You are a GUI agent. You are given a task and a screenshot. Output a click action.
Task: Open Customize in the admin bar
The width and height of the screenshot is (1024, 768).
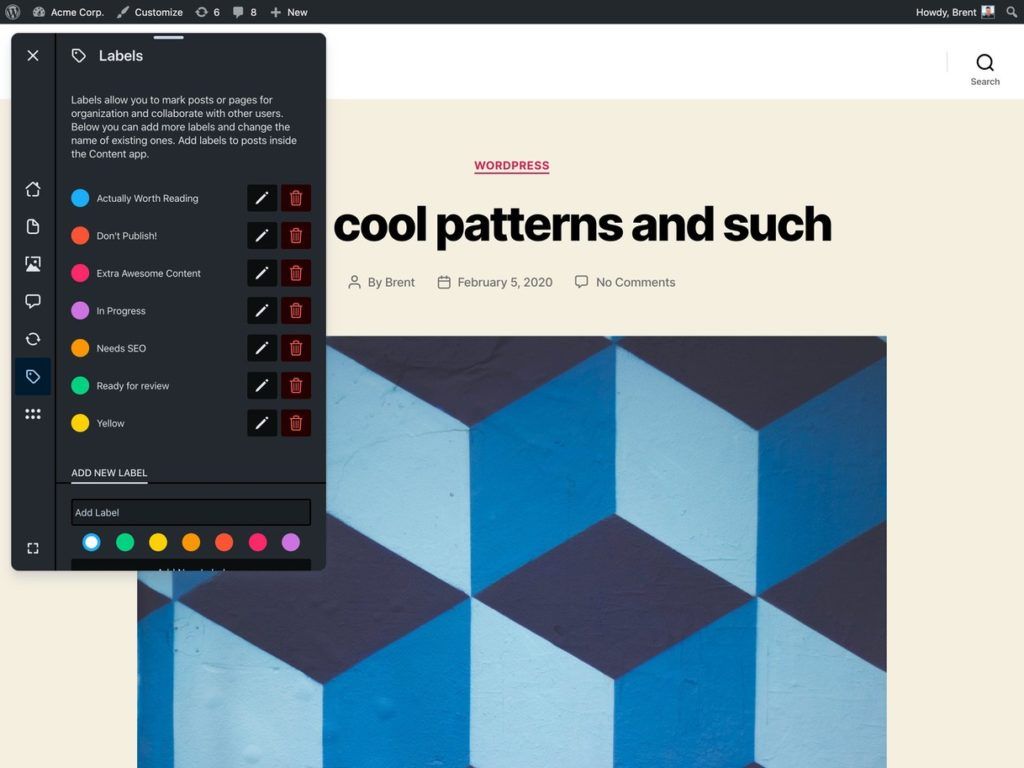[149, 12]
